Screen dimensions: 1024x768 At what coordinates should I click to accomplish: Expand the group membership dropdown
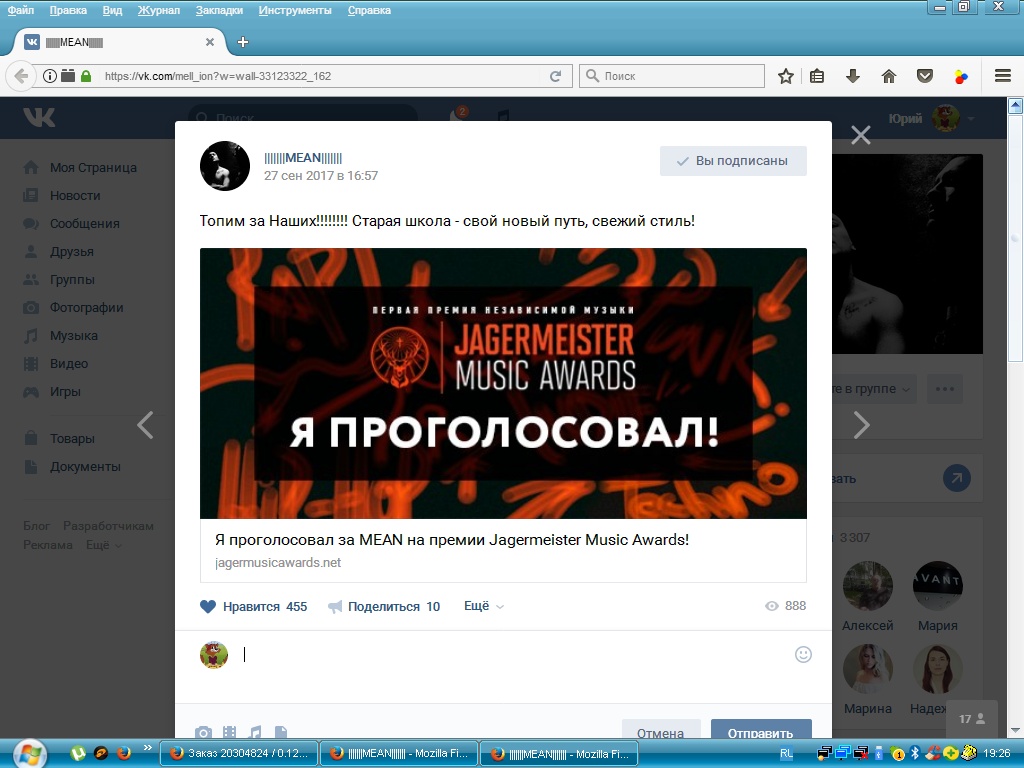[873, 389]
